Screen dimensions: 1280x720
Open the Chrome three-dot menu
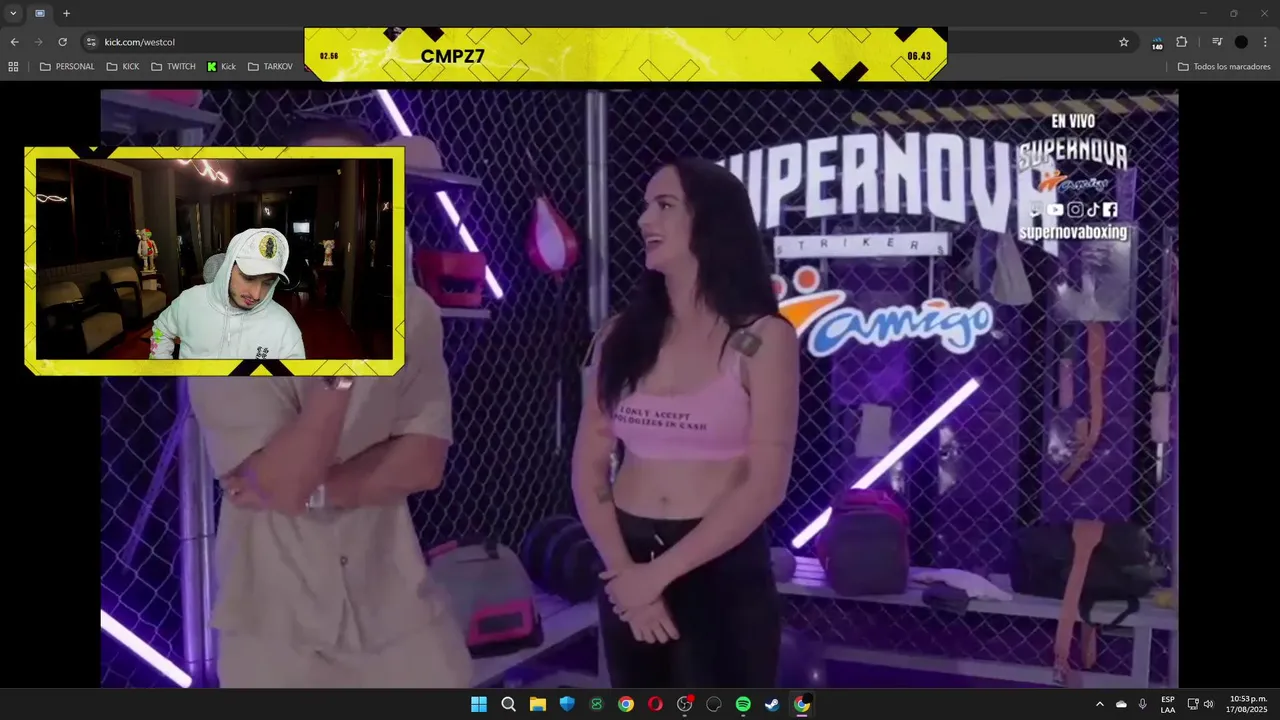tap(1266, 42)
